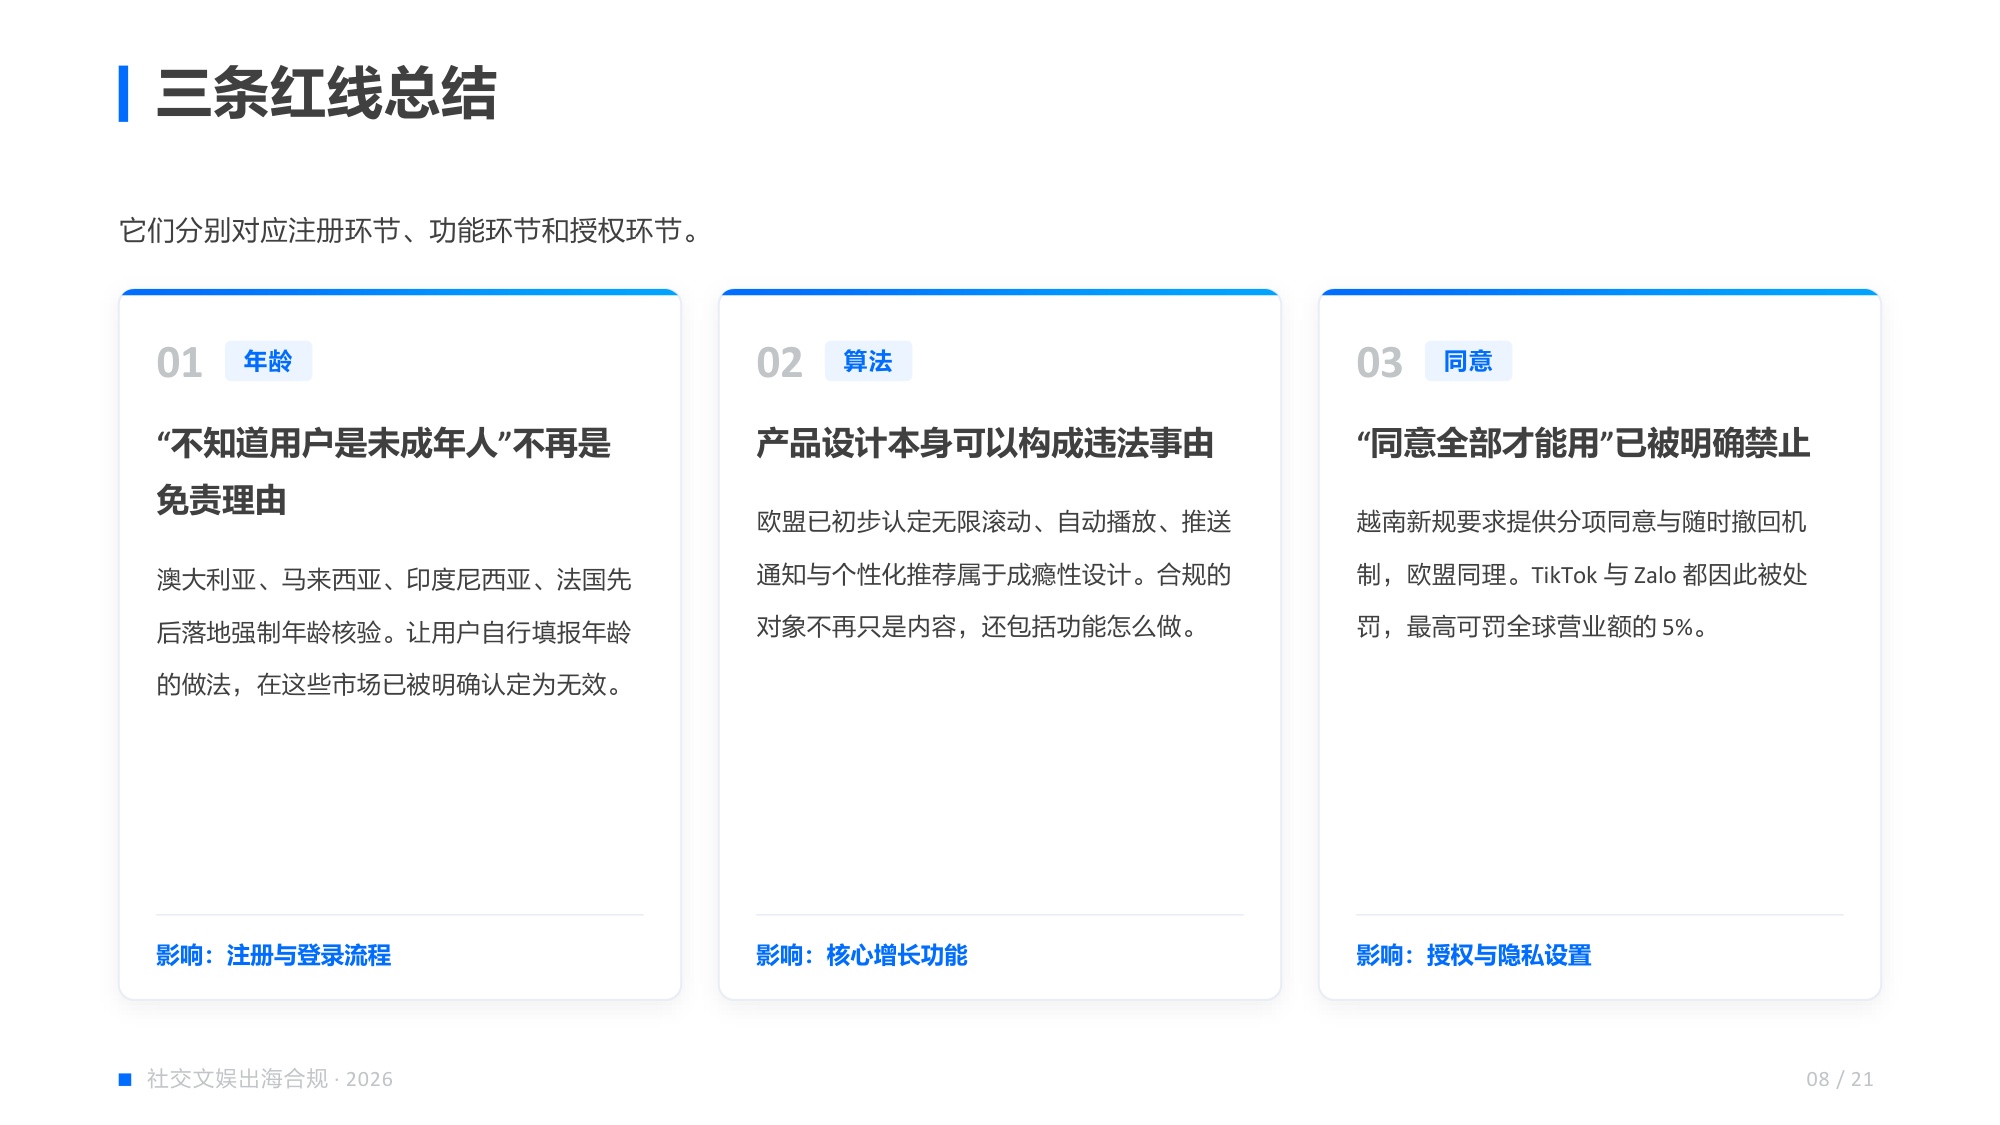The image size is (2000, 1125).
Task: Click paragraph starting with 越南新规要求提供分项同意
Action: 1582,574
